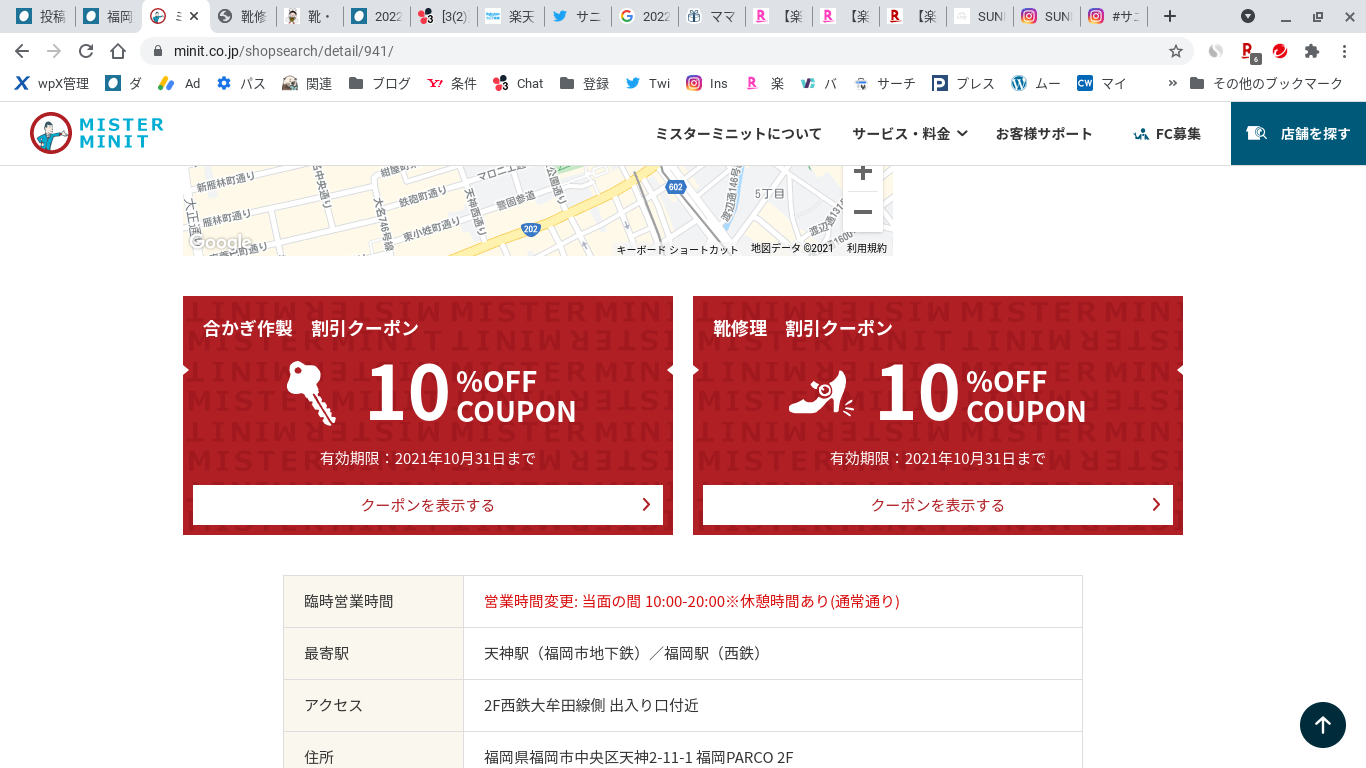The width and height of the screenshot is (1366, 768).
Task: Open the サーチ bookmark
Action: point(884,84)
